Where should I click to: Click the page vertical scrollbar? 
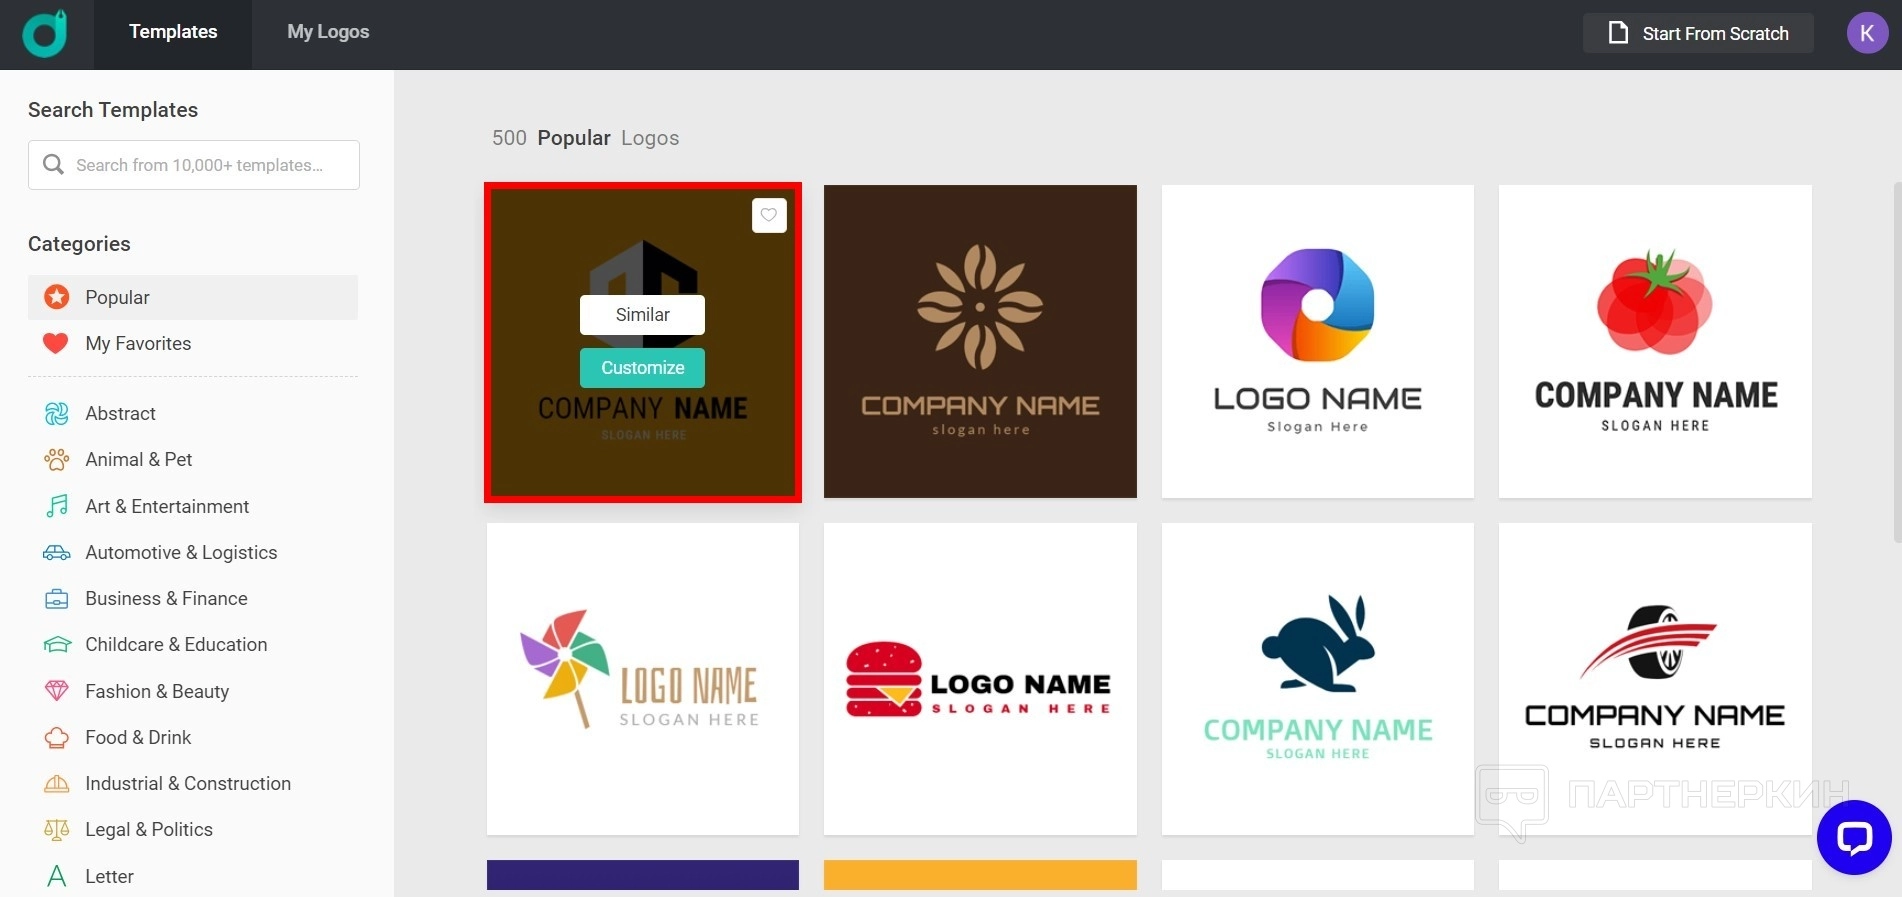tap(1896, 362)
